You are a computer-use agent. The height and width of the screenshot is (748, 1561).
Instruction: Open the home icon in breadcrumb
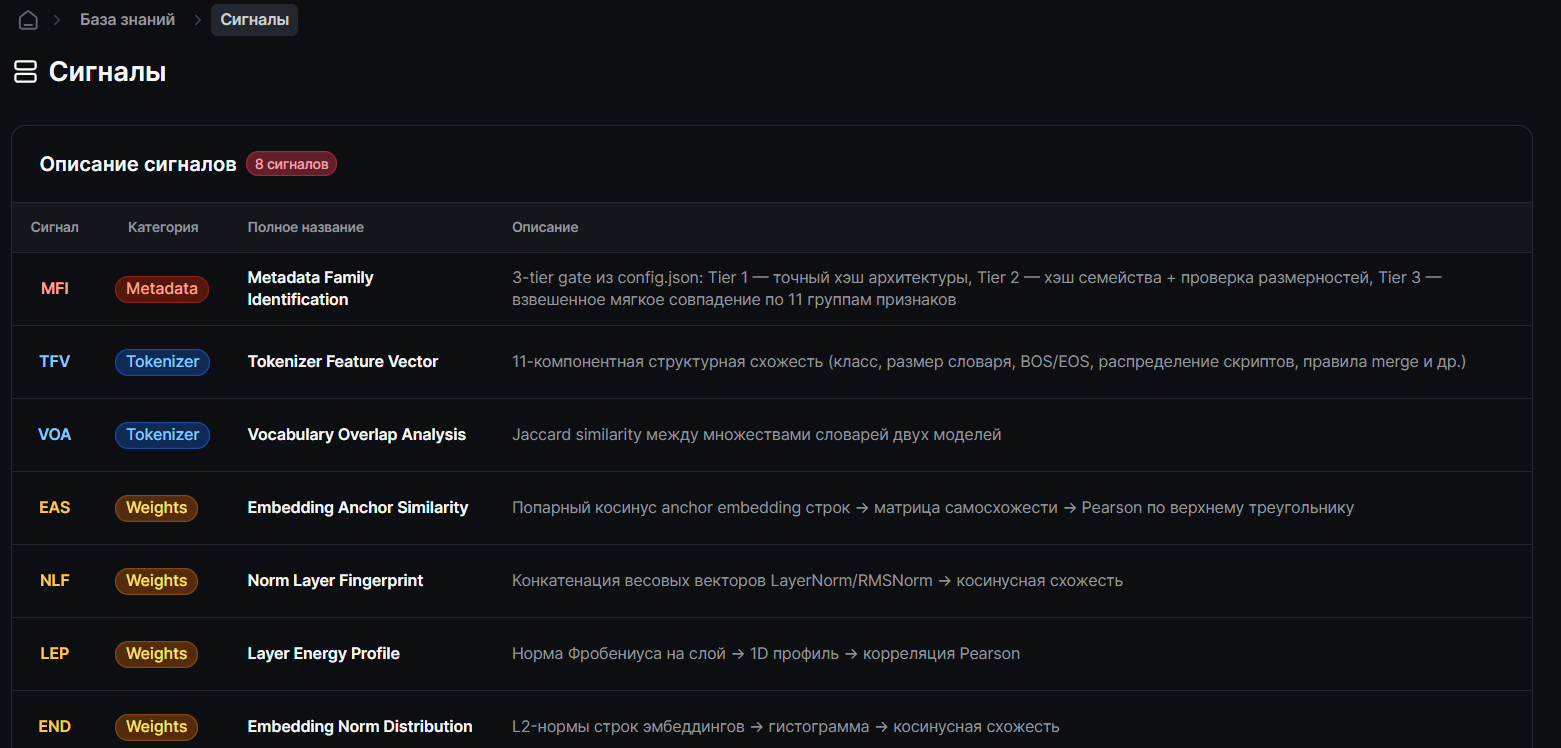coord(28,20)
